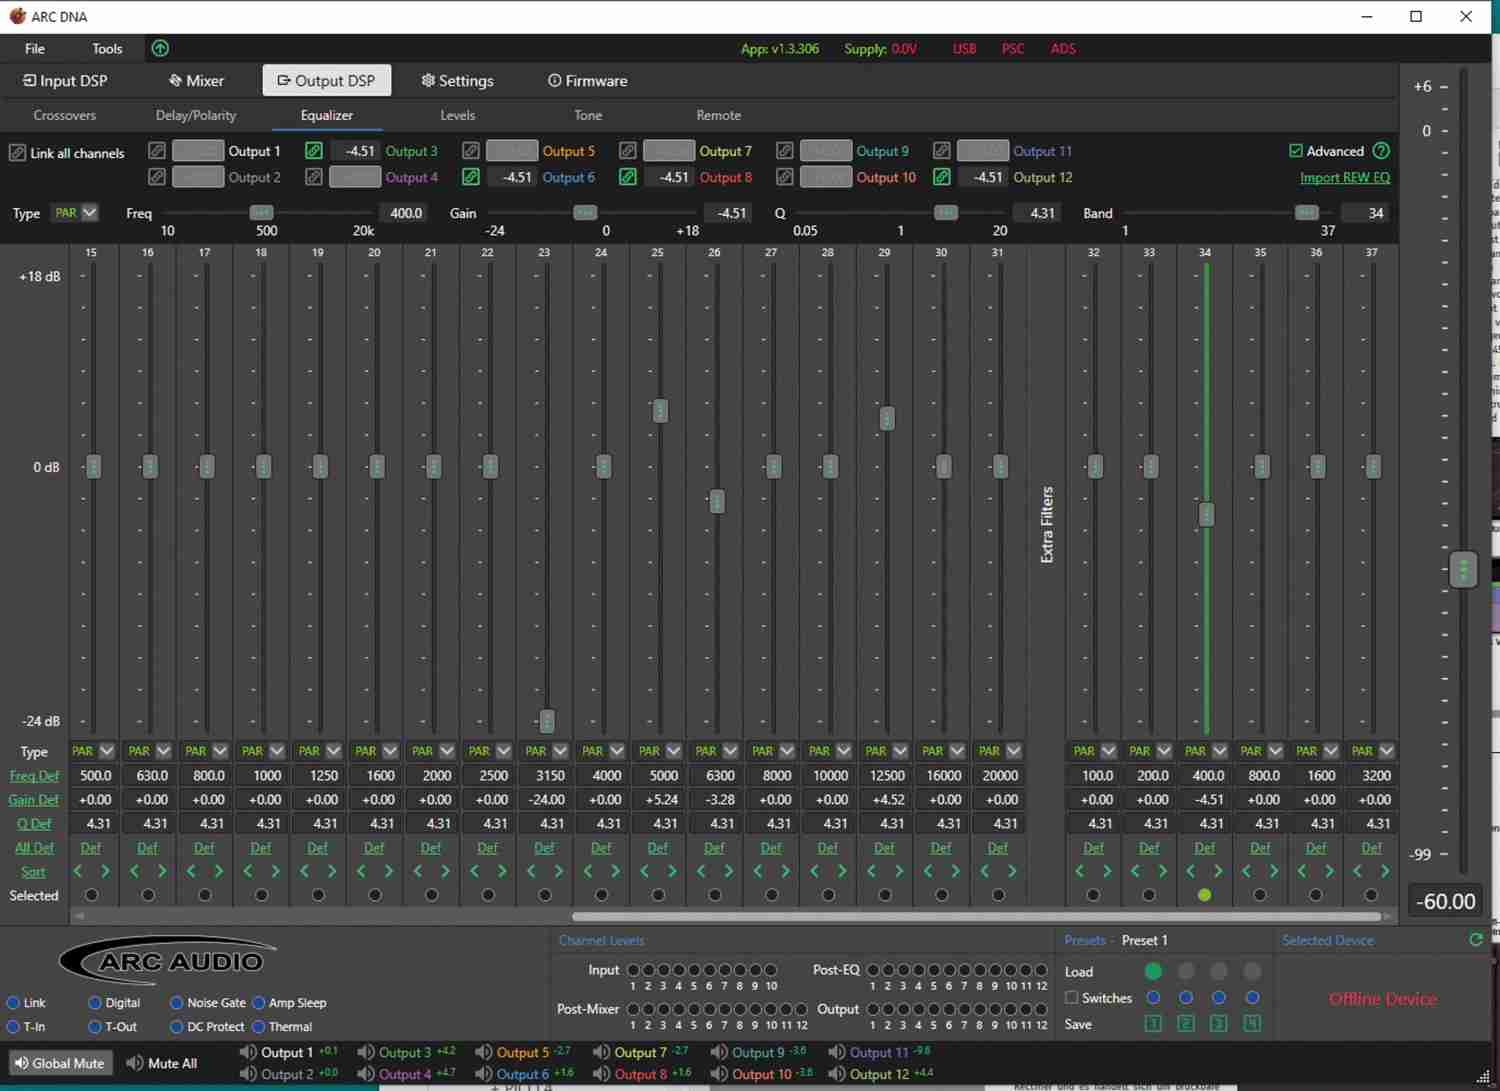Save to preset slot 4
Screen dimensions: 1500x1091
[x=1252, y=1023]
